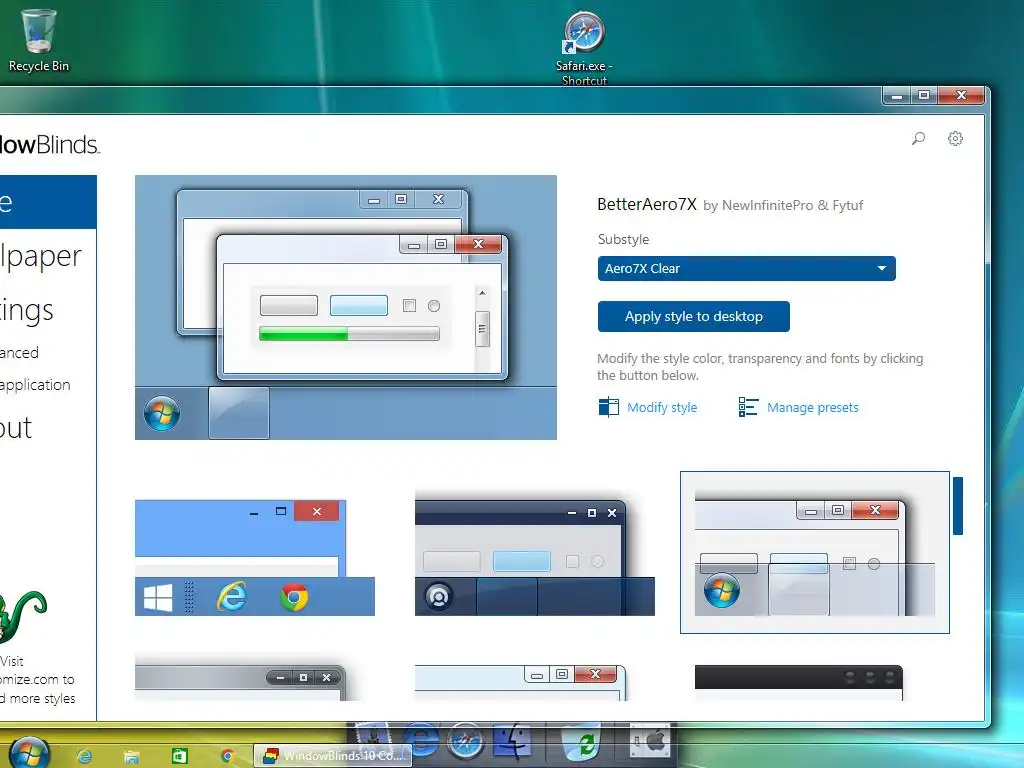
Task: Open the About section in sidebar
Action: 16,428
